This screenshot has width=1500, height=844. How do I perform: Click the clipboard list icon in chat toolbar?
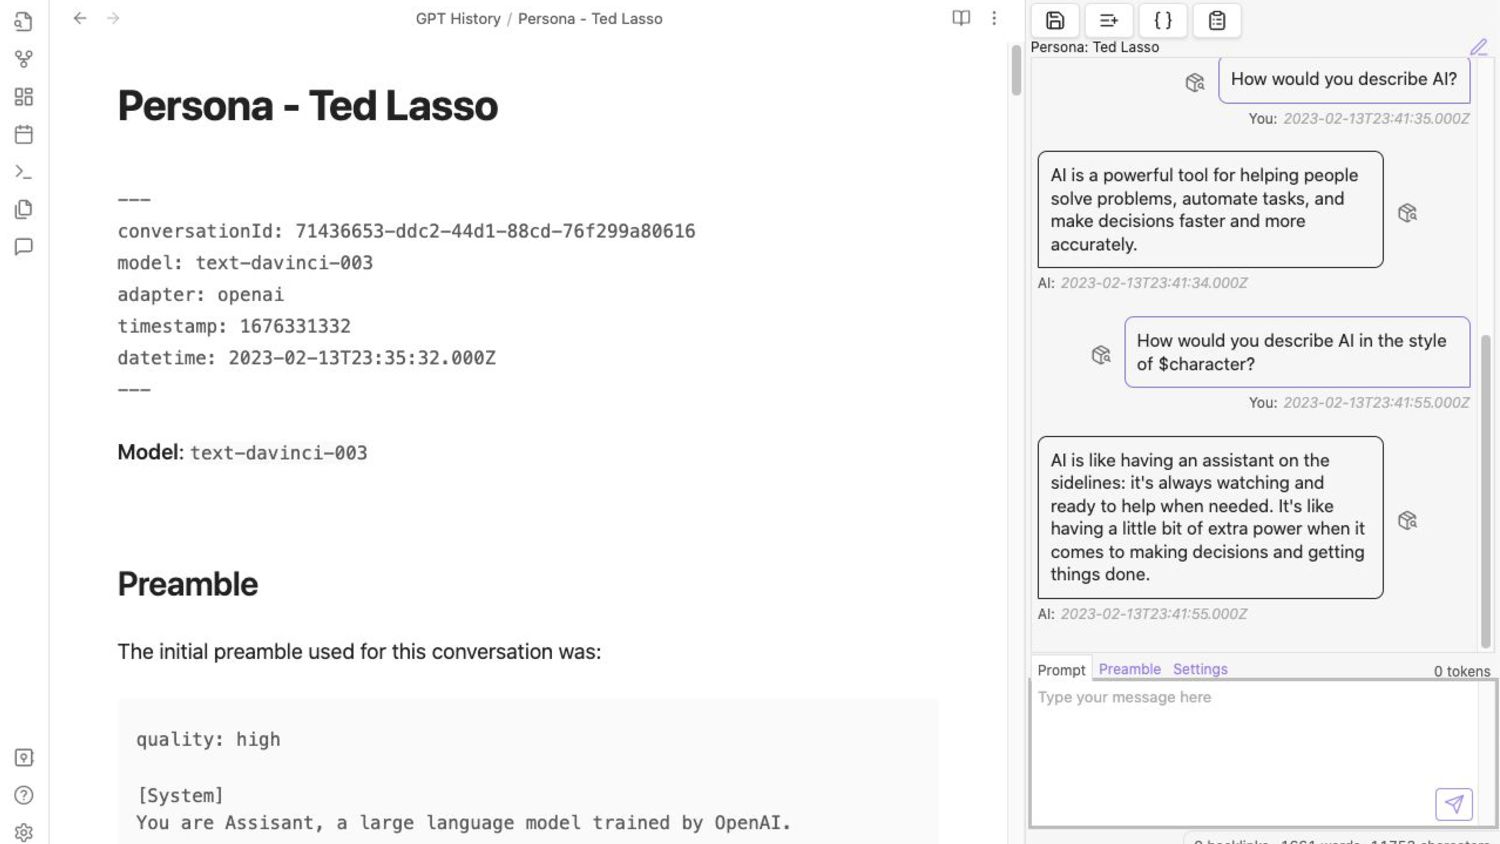[x=1217, y=20]
